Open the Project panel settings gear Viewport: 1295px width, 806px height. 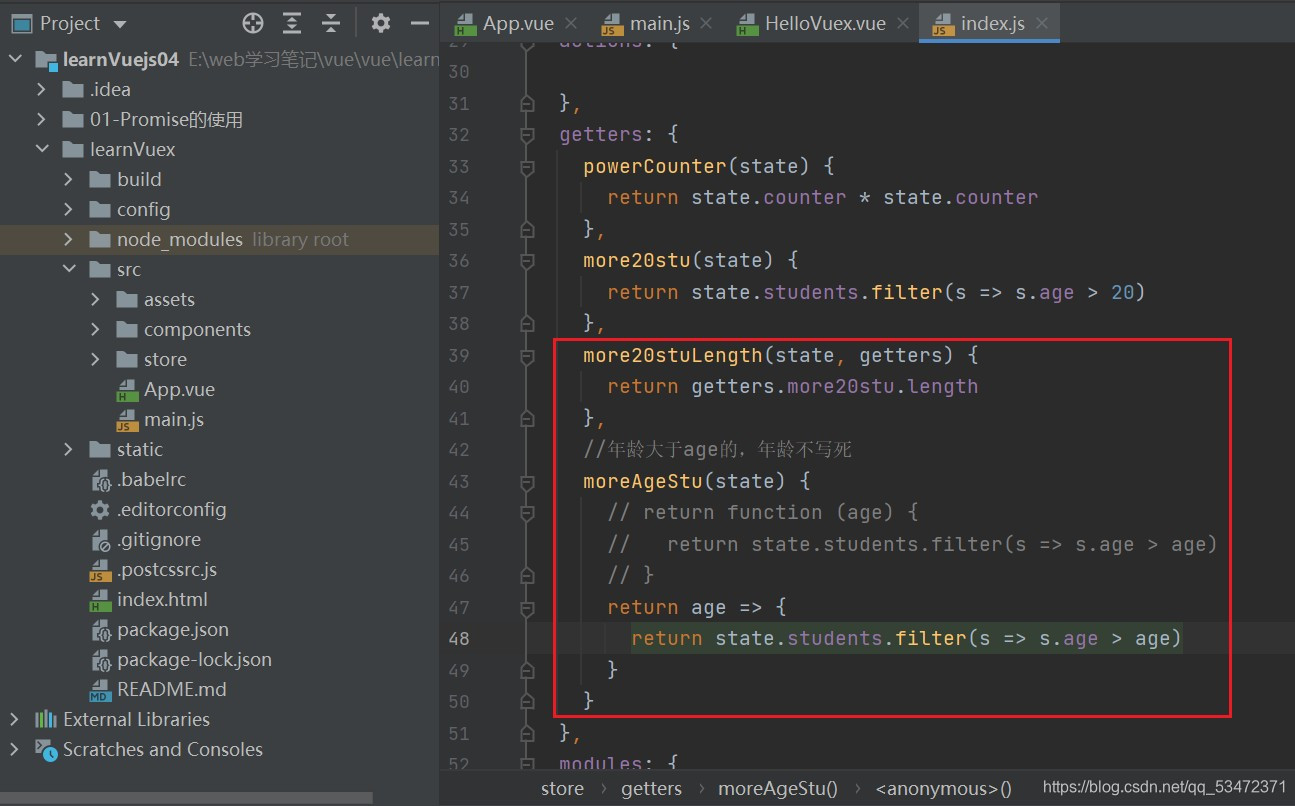(x=380, y=23)
